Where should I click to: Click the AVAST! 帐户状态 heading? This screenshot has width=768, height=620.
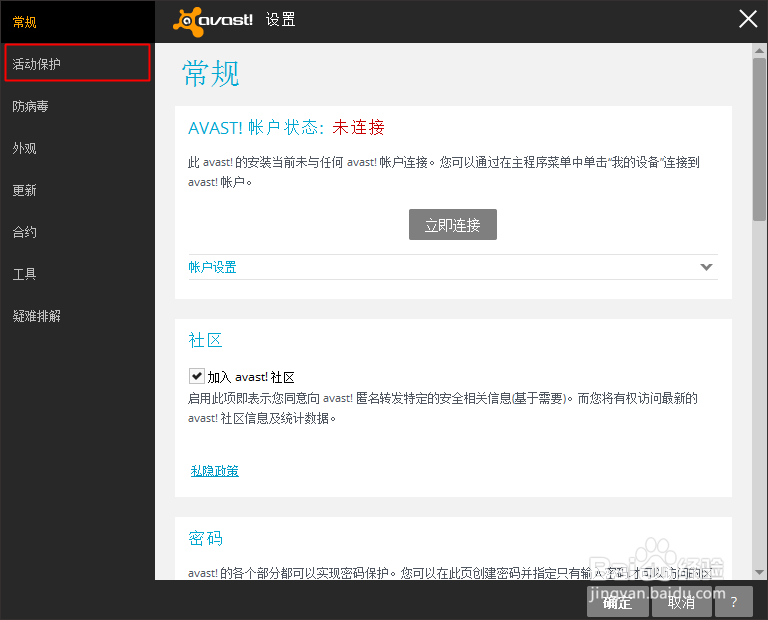[x=256, y=127]
